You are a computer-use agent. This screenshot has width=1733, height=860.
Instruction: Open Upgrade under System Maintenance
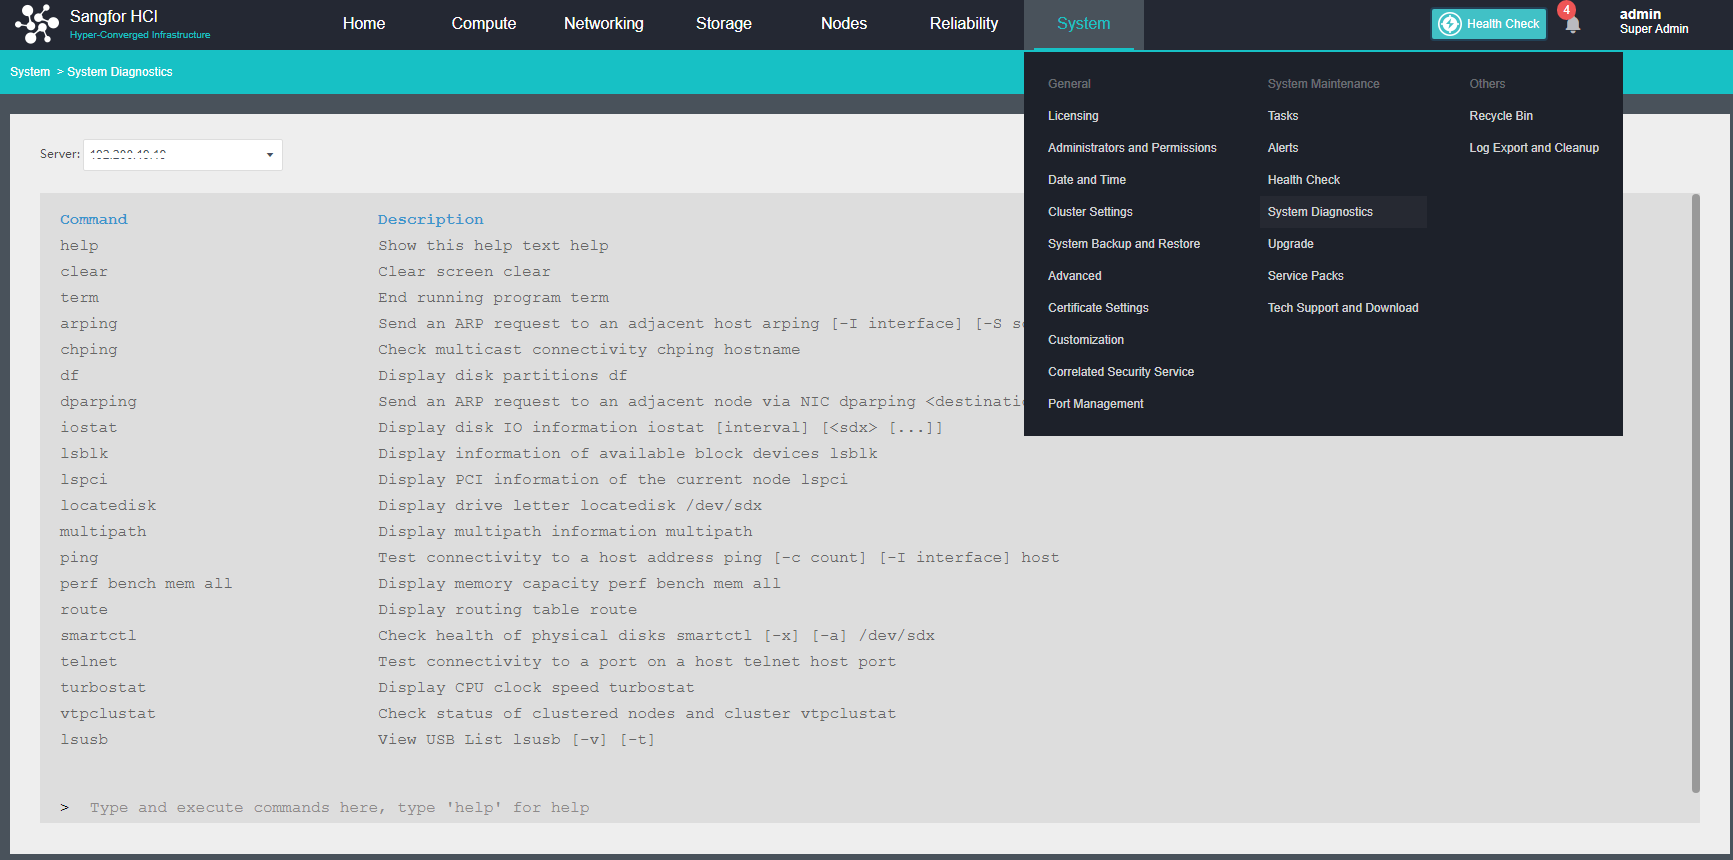pos(1290,244)
